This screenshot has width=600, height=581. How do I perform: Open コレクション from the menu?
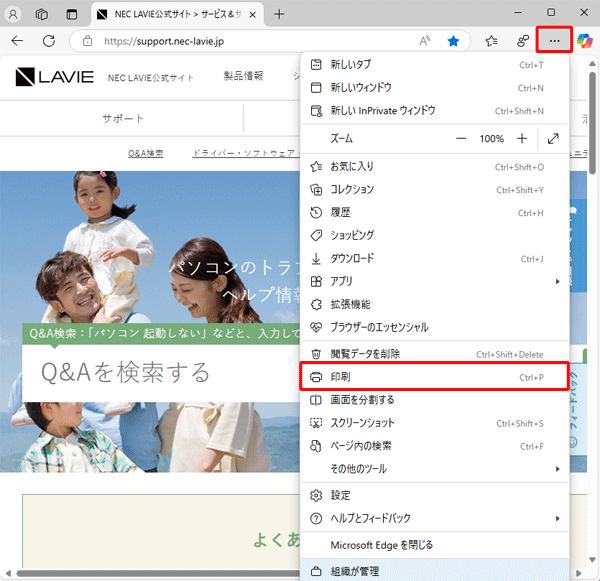point(435,190)
